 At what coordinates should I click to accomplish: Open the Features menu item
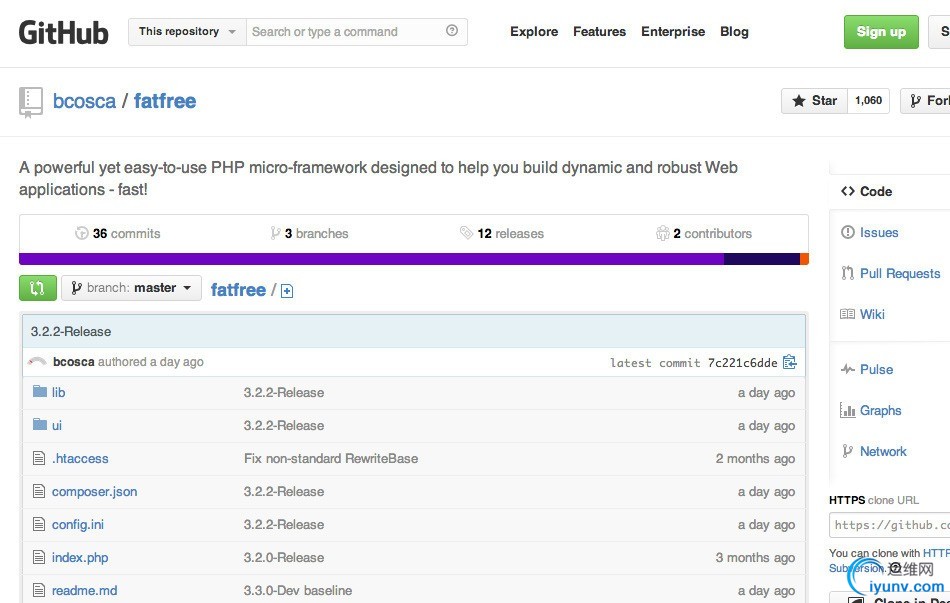[599, 32]
